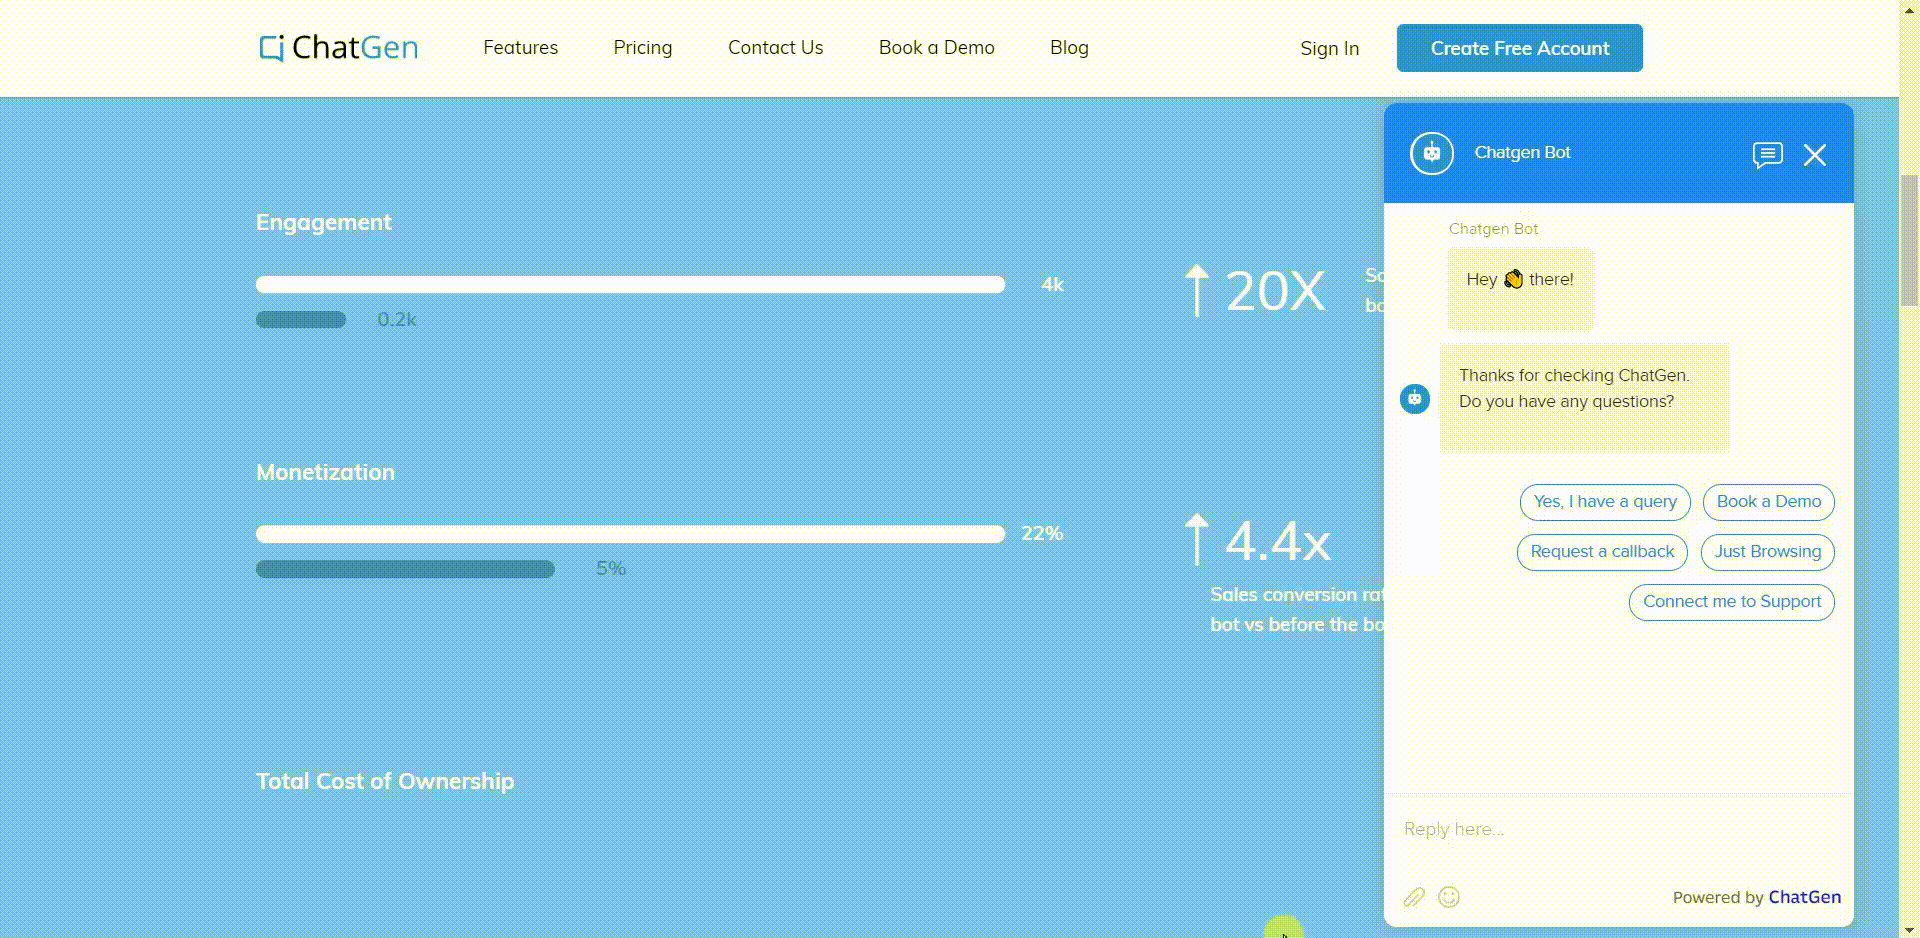The width and height of the screenshot is (1920, 938).
Task: Open Book a Demo in navigation bar
Action: (936, 47)
